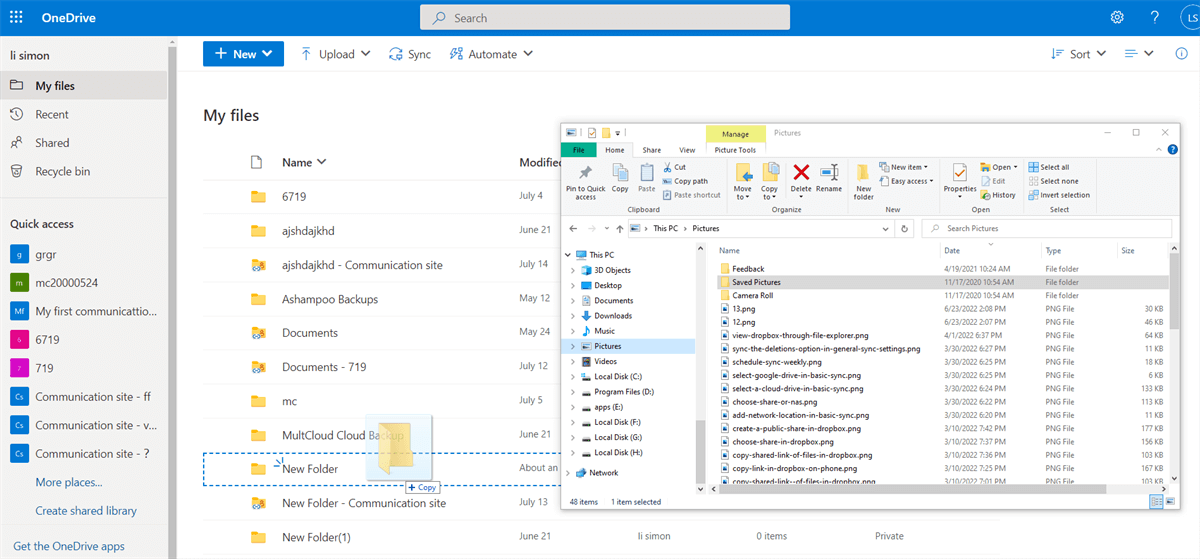The width and height of the screenshot is (1200, 559).
Task: Click the Delete icon in Explorer ribbon
Action: [x=801, y=177]
